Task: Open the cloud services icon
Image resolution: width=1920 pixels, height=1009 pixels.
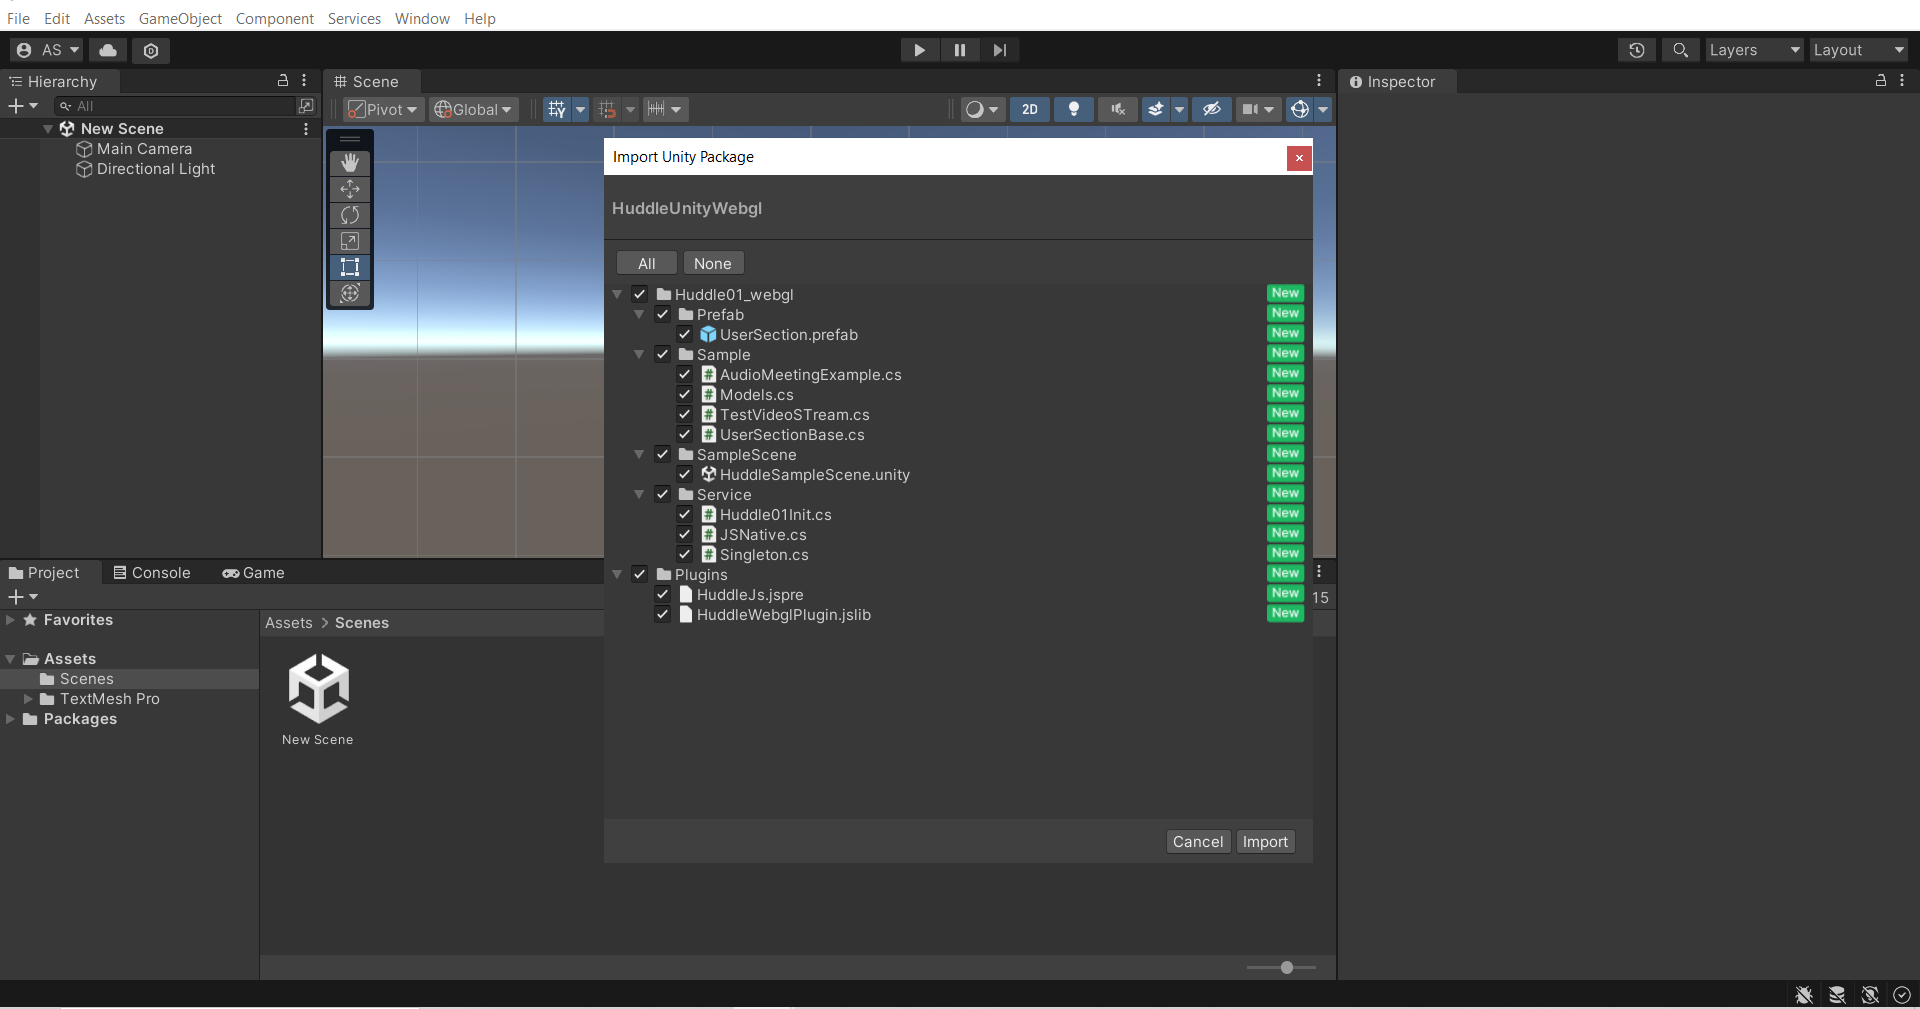Action: click(x=108, y=50)
